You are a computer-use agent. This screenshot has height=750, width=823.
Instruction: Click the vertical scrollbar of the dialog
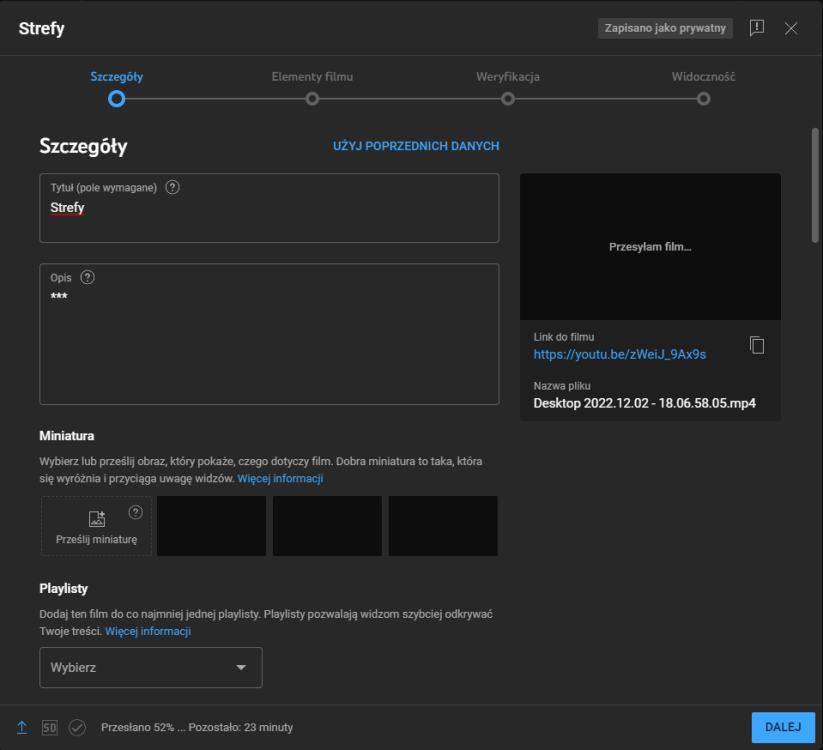click(815, 185)
